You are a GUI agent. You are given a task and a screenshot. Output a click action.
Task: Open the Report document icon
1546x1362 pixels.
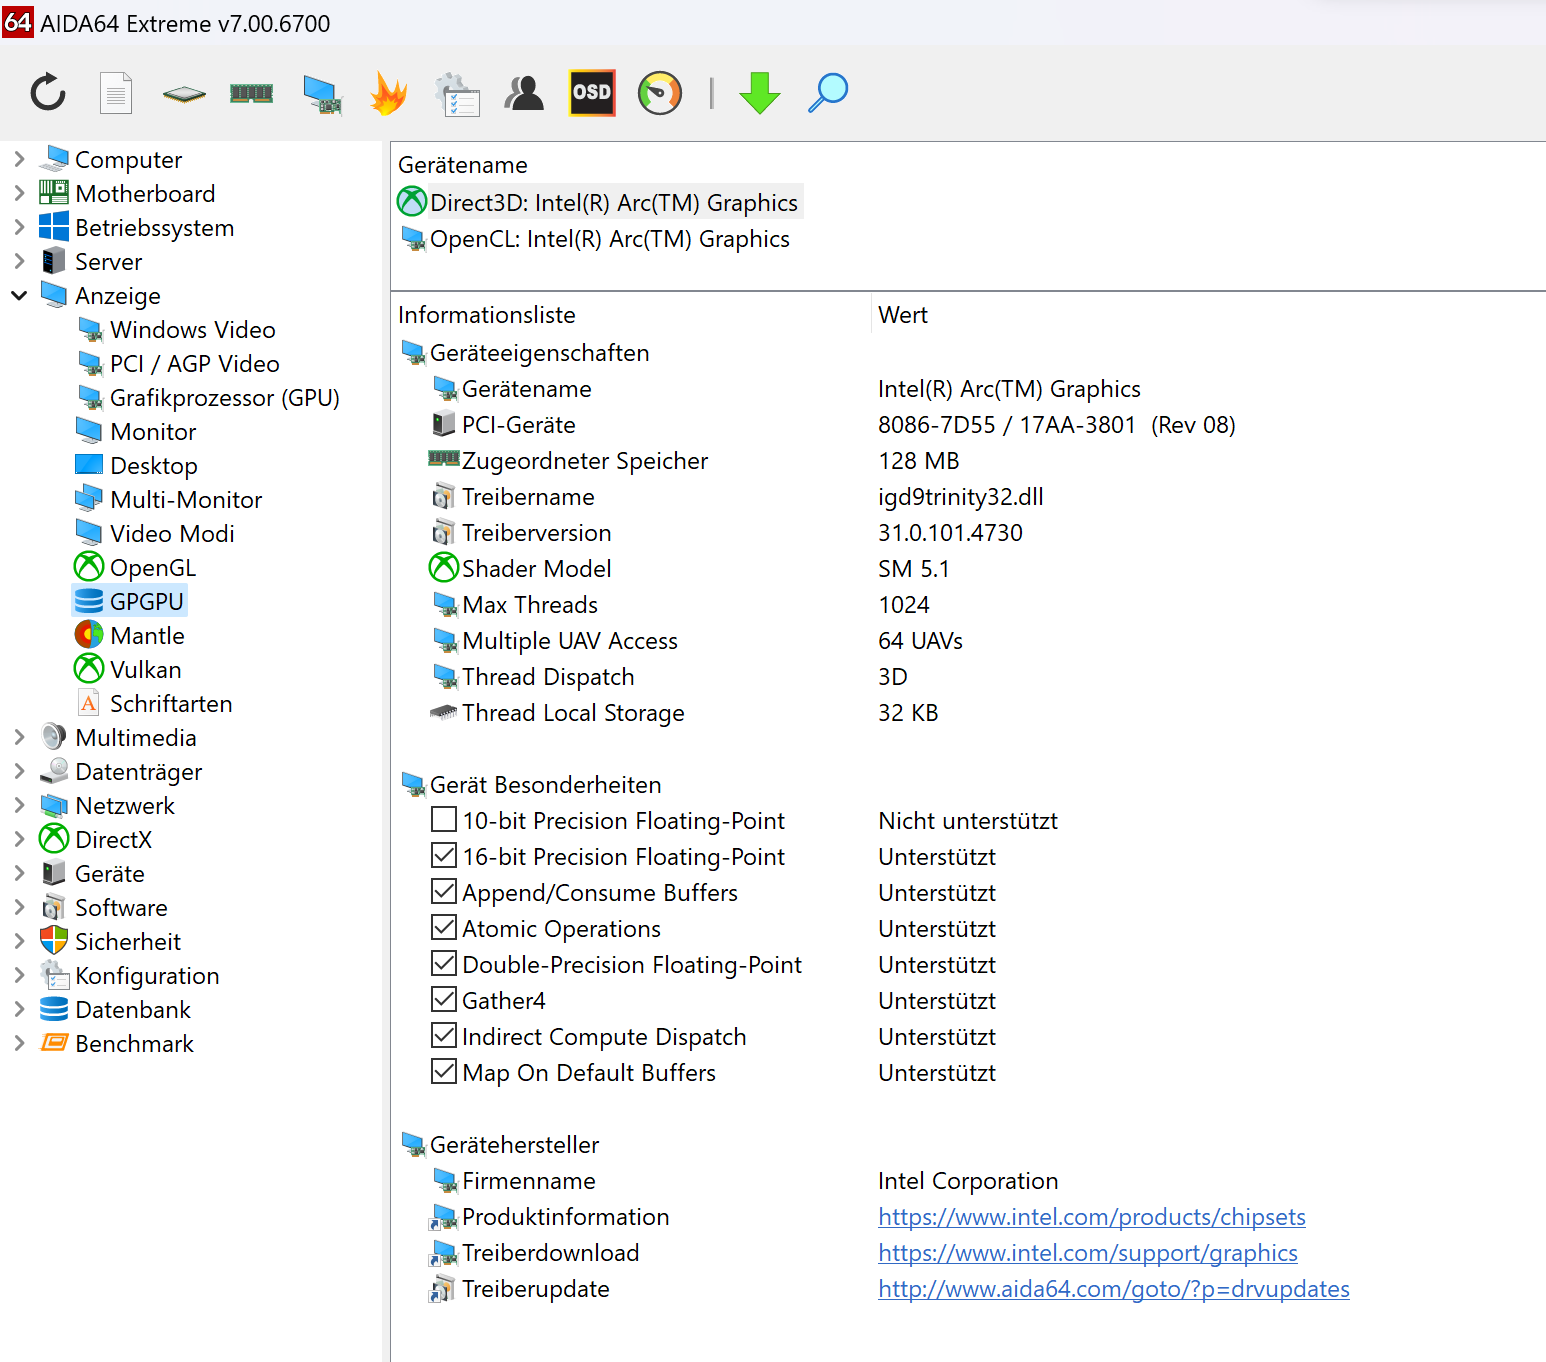pos(116,93)
